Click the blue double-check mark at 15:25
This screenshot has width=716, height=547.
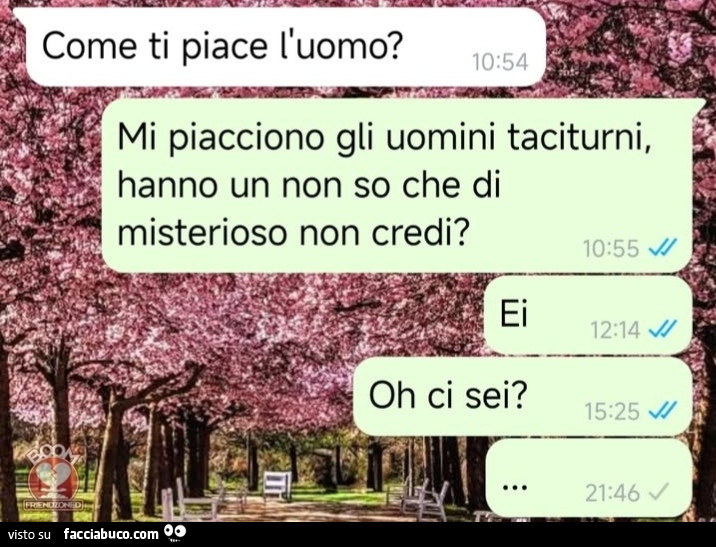pos(663,410)
